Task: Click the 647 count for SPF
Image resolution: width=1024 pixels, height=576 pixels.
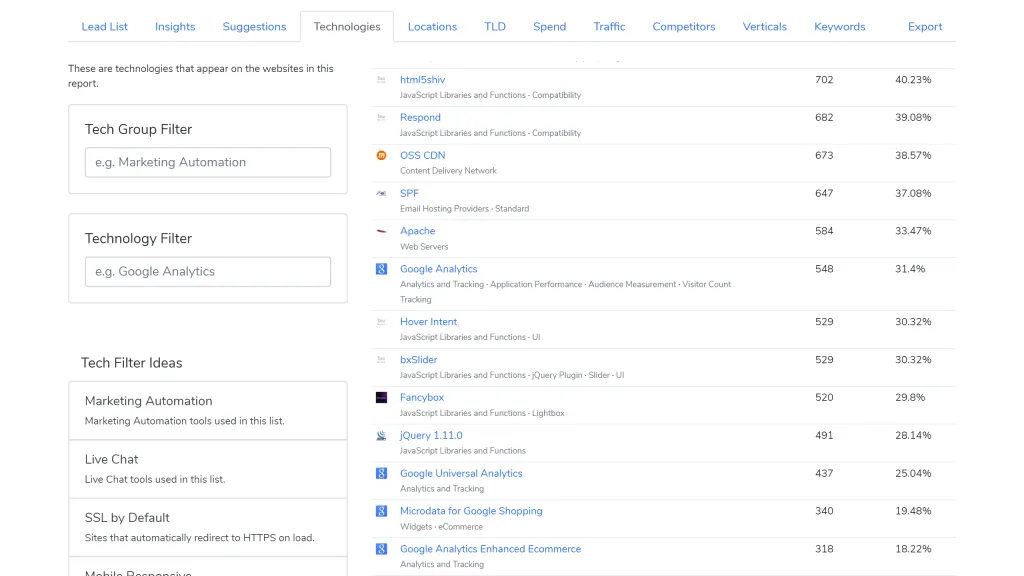Action: point(824,193)
